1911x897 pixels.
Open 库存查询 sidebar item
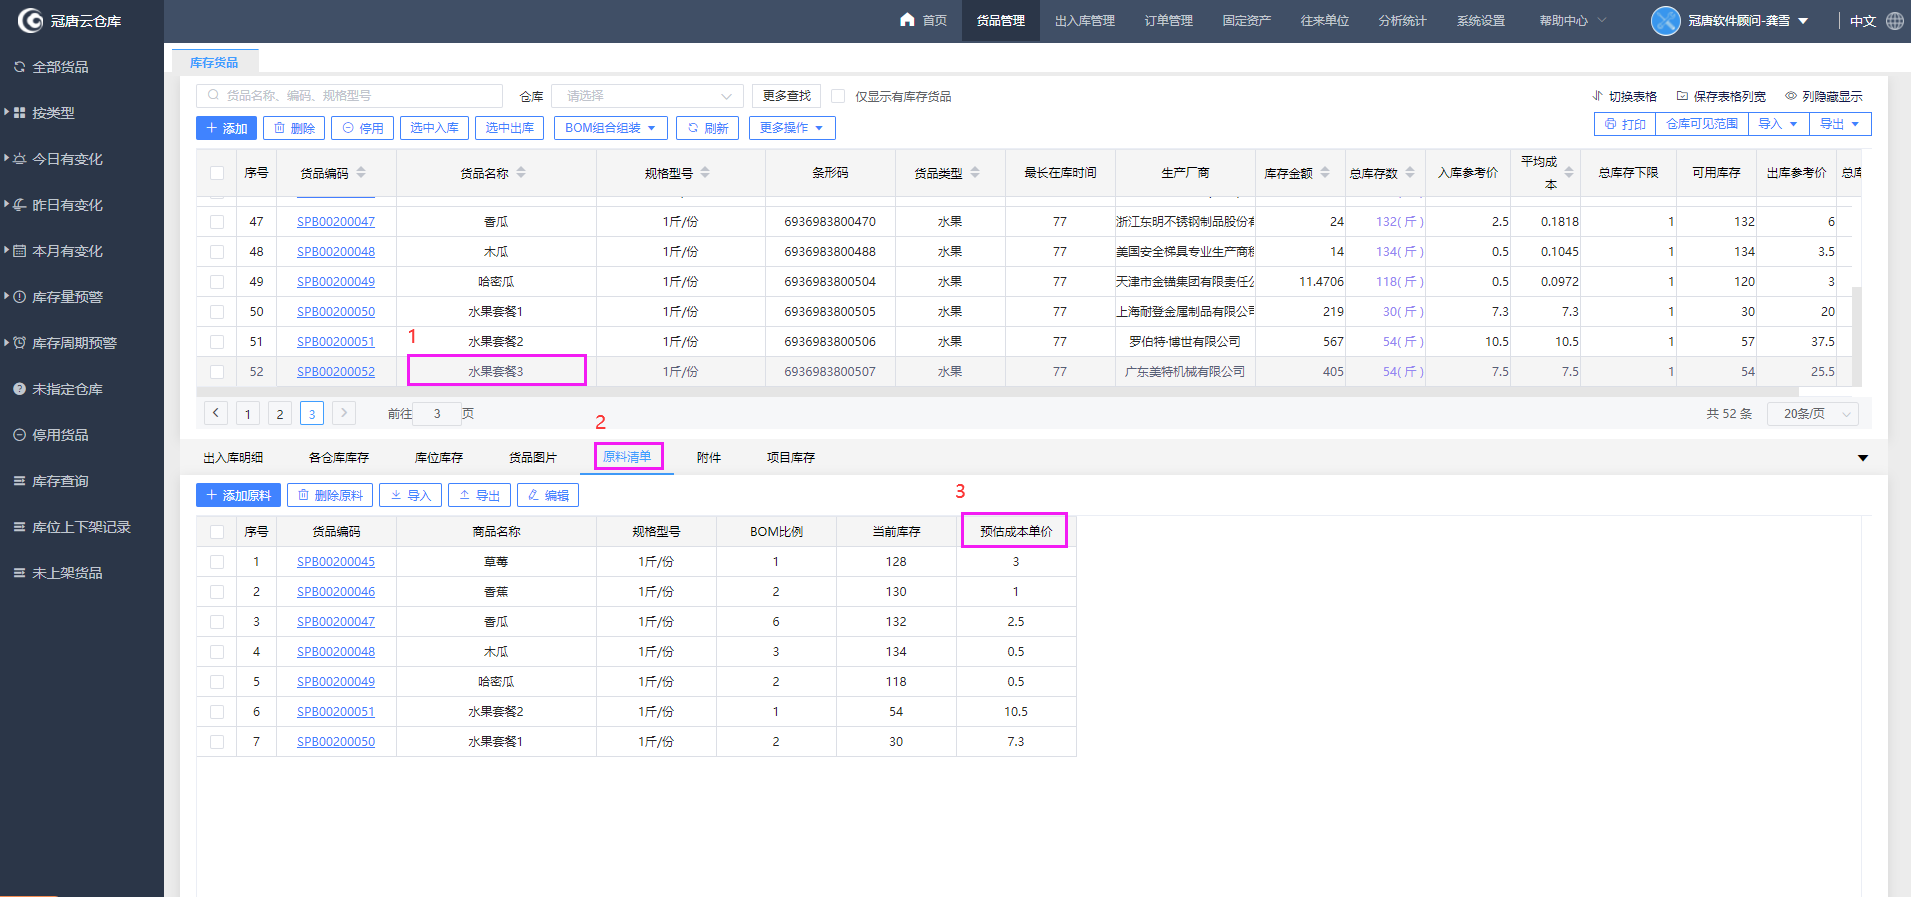(x=59, y=481)
